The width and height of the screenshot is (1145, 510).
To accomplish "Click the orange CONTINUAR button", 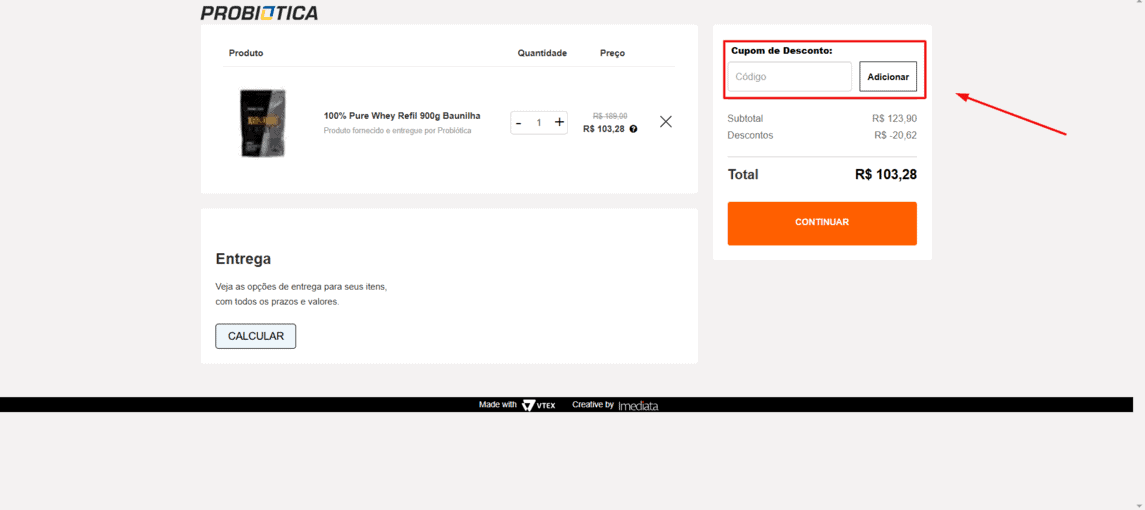I will 822,224.
